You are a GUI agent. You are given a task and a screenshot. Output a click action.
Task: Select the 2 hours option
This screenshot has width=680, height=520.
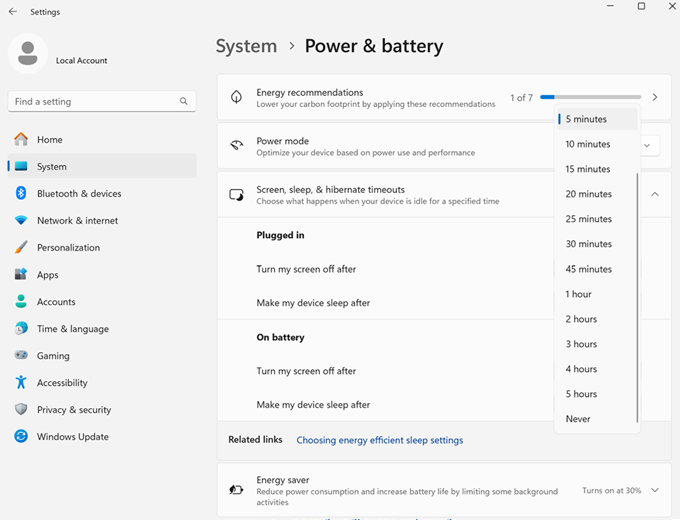coord(597,319)
